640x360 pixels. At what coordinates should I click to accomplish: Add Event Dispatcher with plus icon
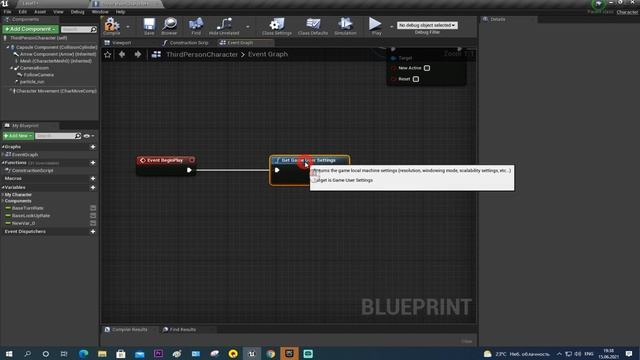[93, 231]
